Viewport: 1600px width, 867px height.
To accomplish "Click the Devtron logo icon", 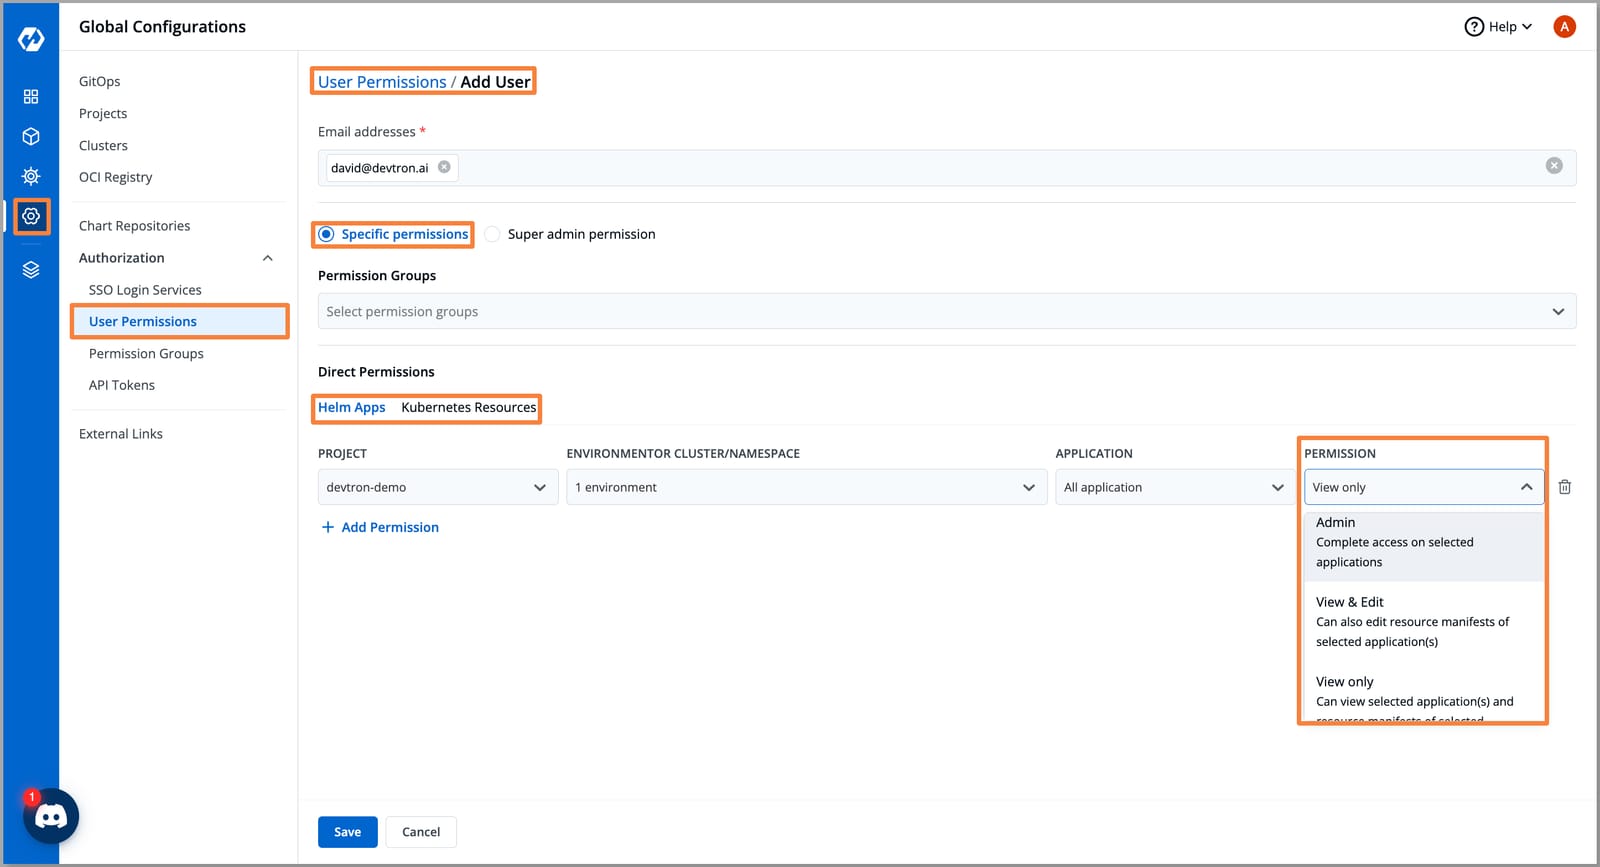I will [31, 39].
